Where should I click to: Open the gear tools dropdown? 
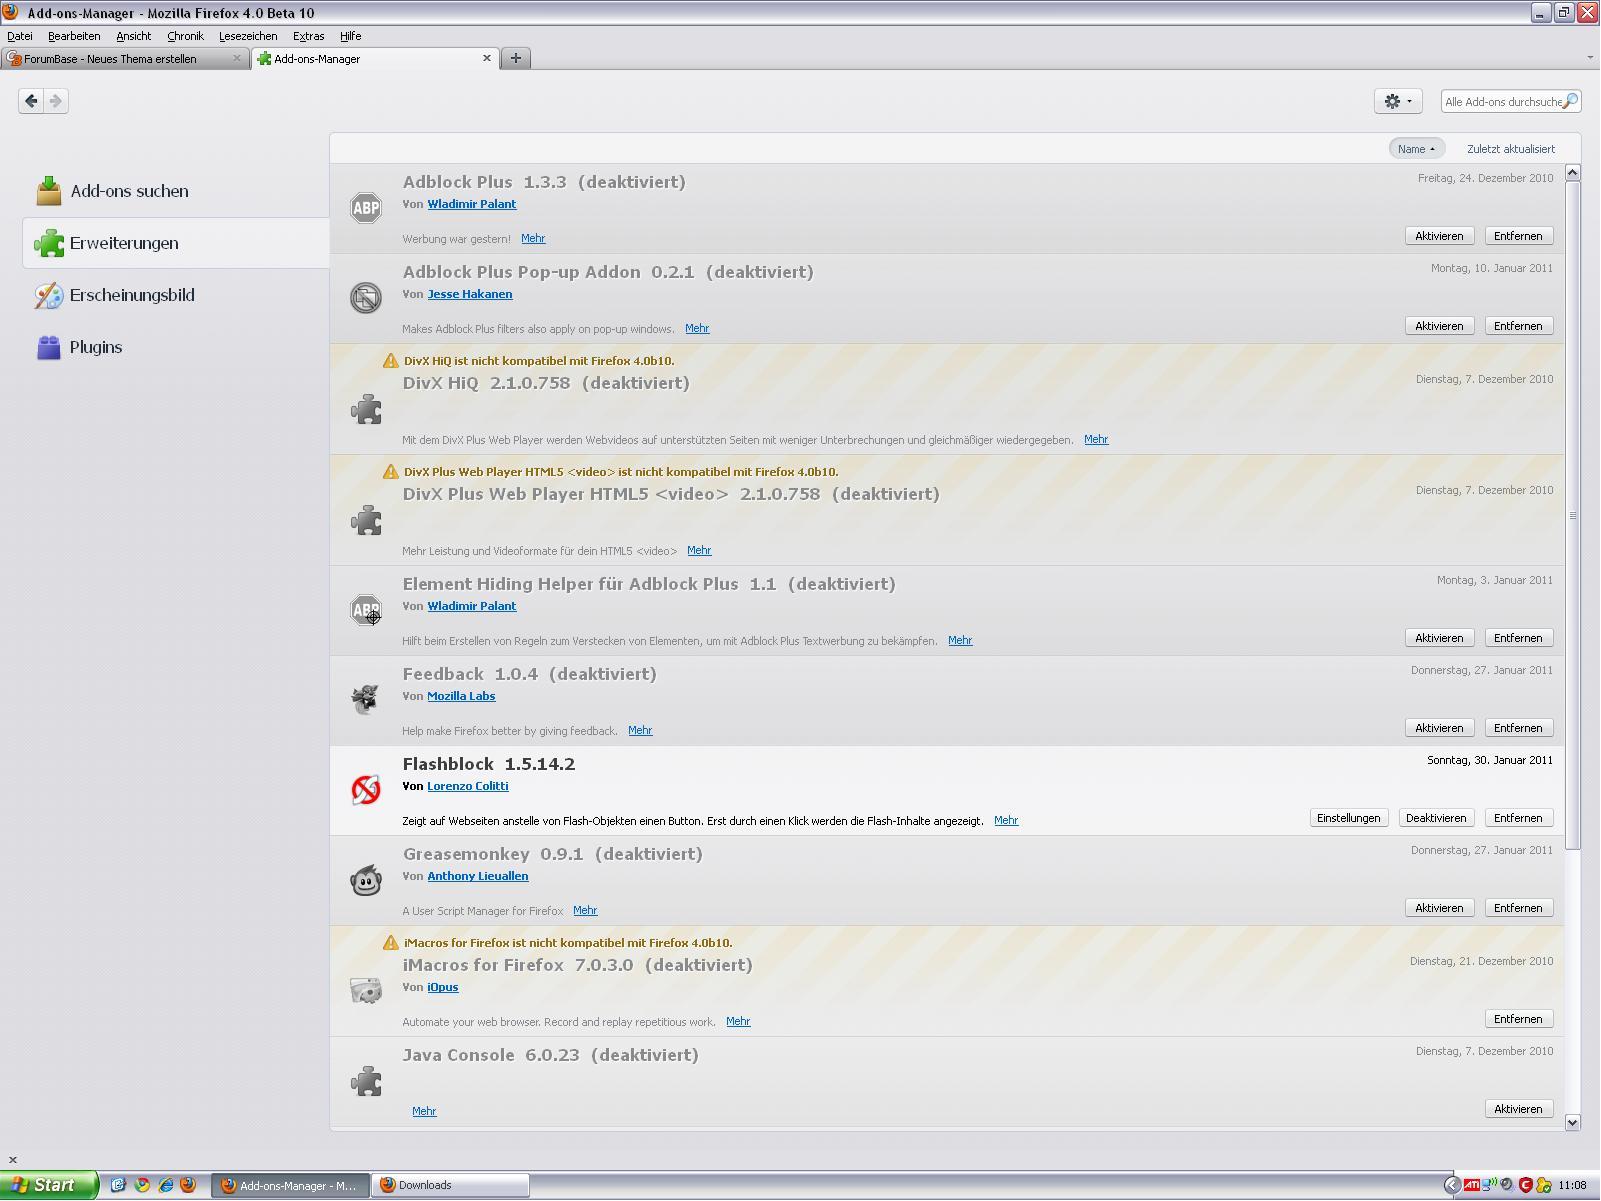(1398, 101)
